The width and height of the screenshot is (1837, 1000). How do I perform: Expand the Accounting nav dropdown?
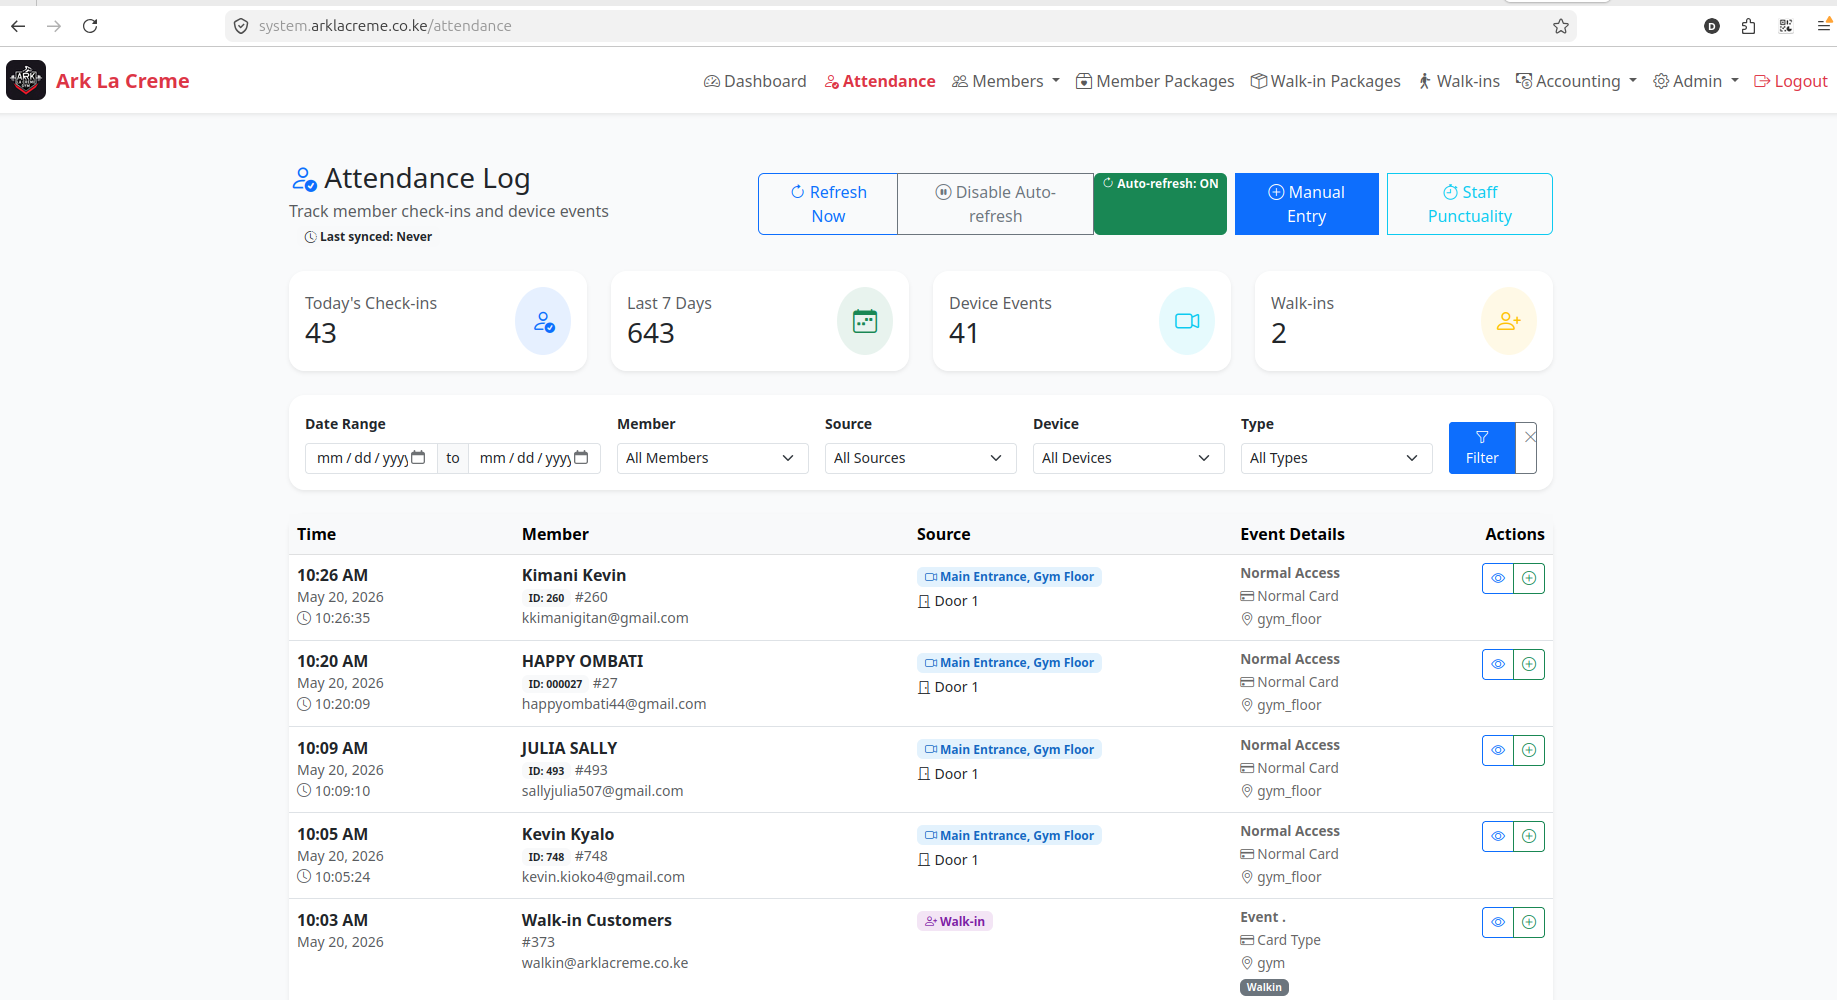(x=1576, y=81)
